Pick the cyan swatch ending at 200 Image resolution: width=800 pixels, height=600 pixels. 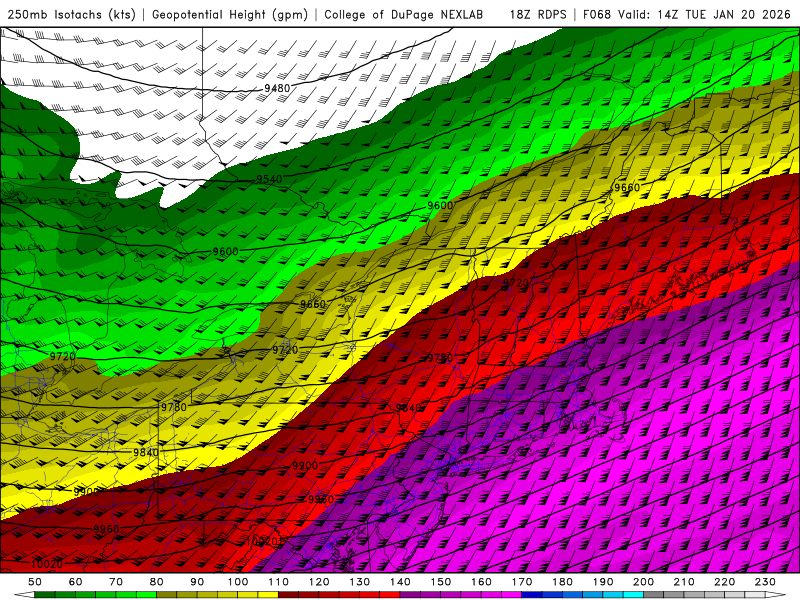pyautogui.click(x=633, y=595)
